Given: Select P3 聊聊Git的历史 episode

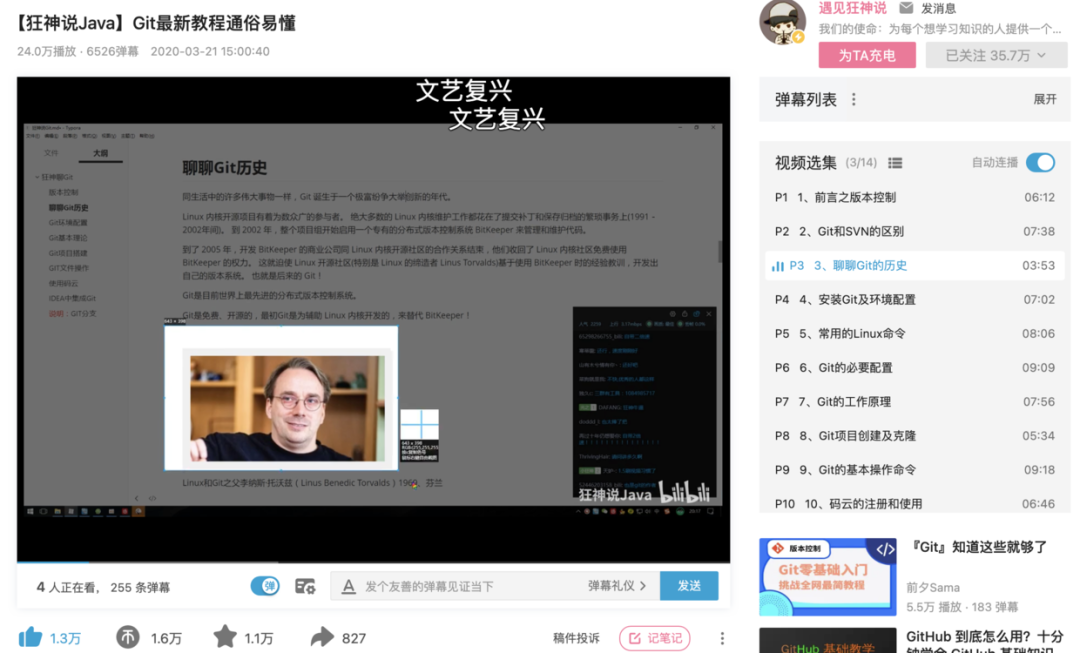Looking at the screenshot, I should coord(915,265).
